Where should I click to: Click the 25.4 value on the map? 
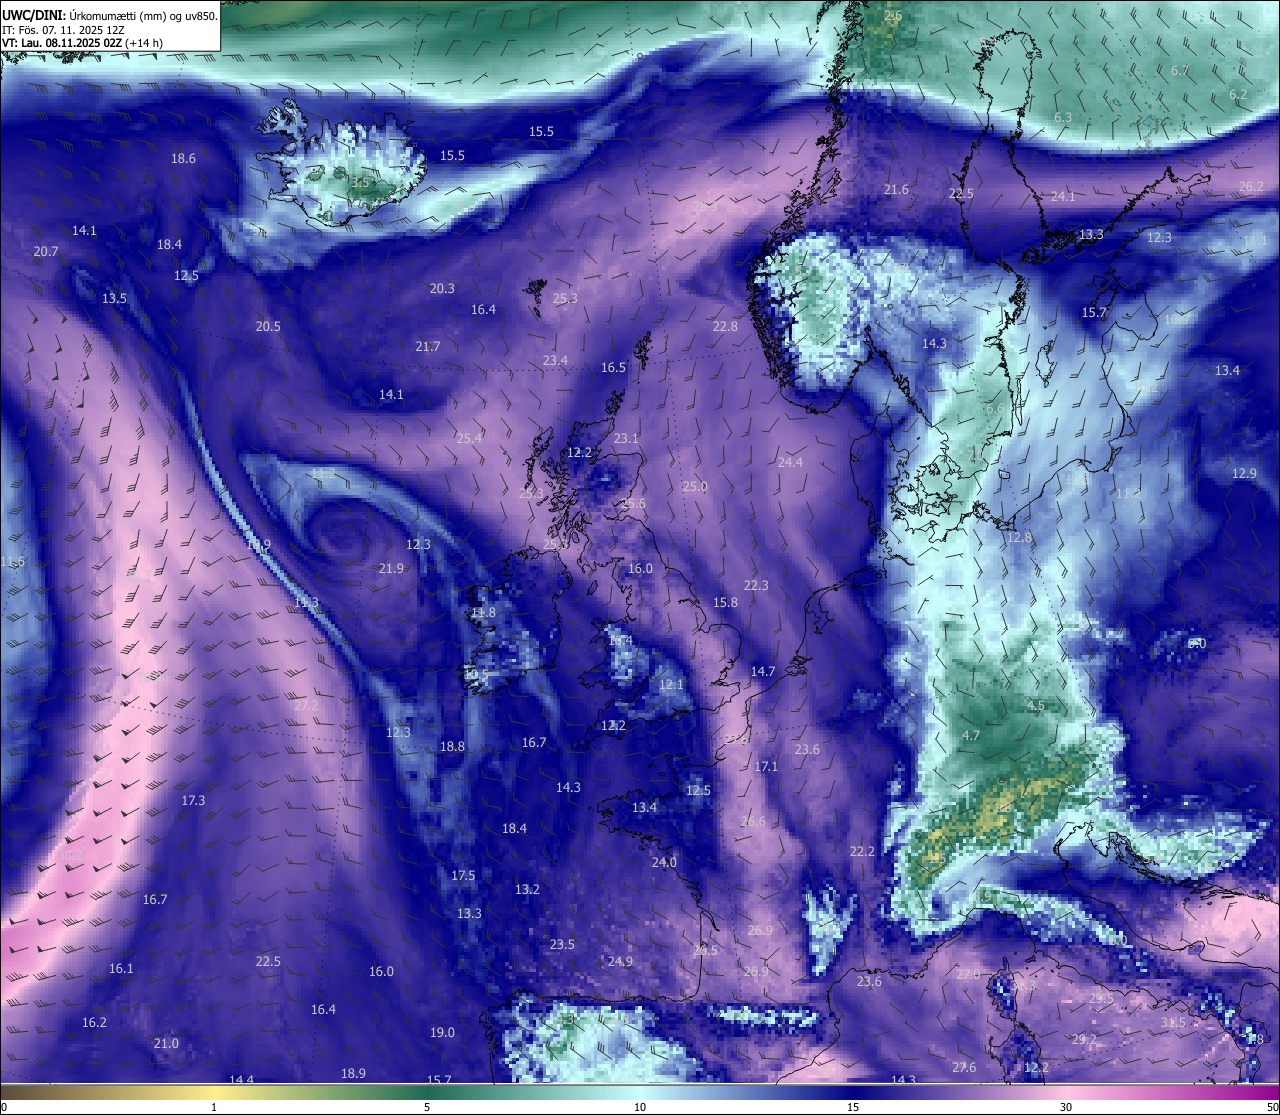469,438
